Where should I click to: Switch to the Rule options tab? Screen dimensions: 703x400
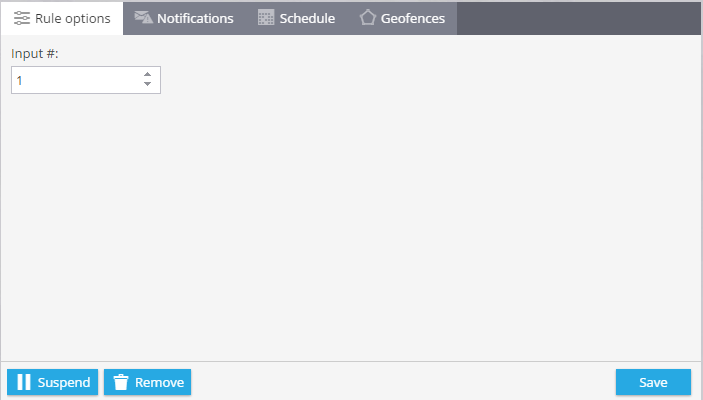(x=62, y=18)
